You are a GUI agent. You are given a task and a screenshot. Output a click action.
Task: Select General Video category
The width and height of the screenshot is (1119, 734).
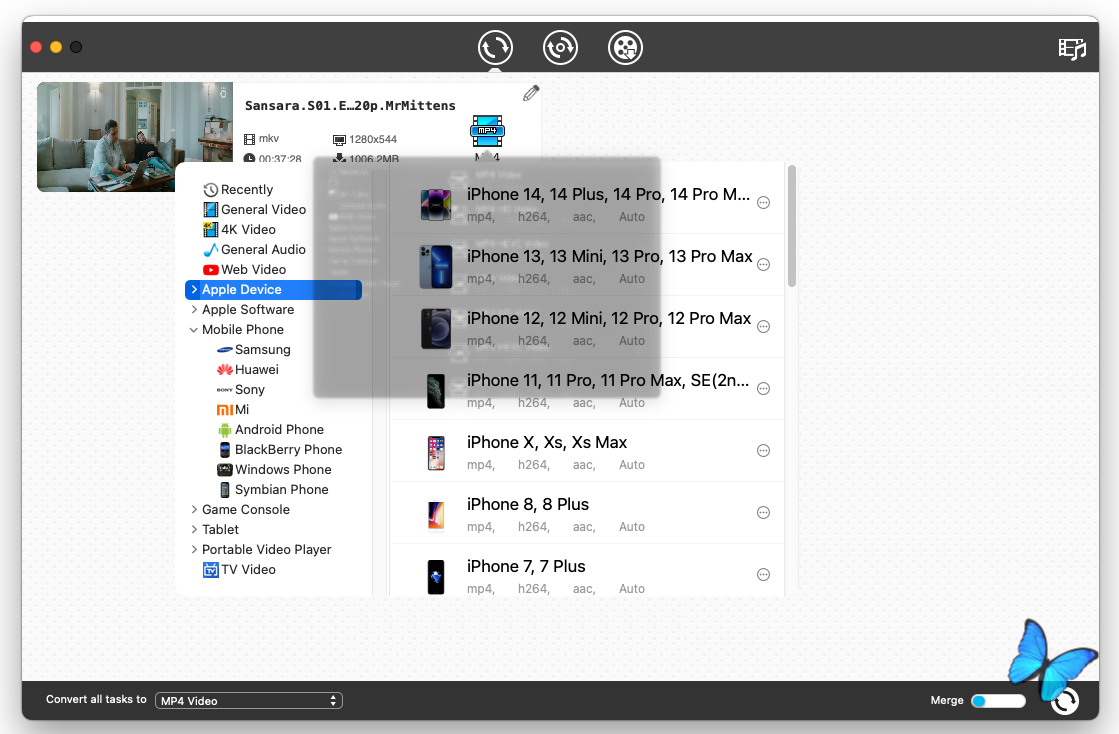pos(255,210)
